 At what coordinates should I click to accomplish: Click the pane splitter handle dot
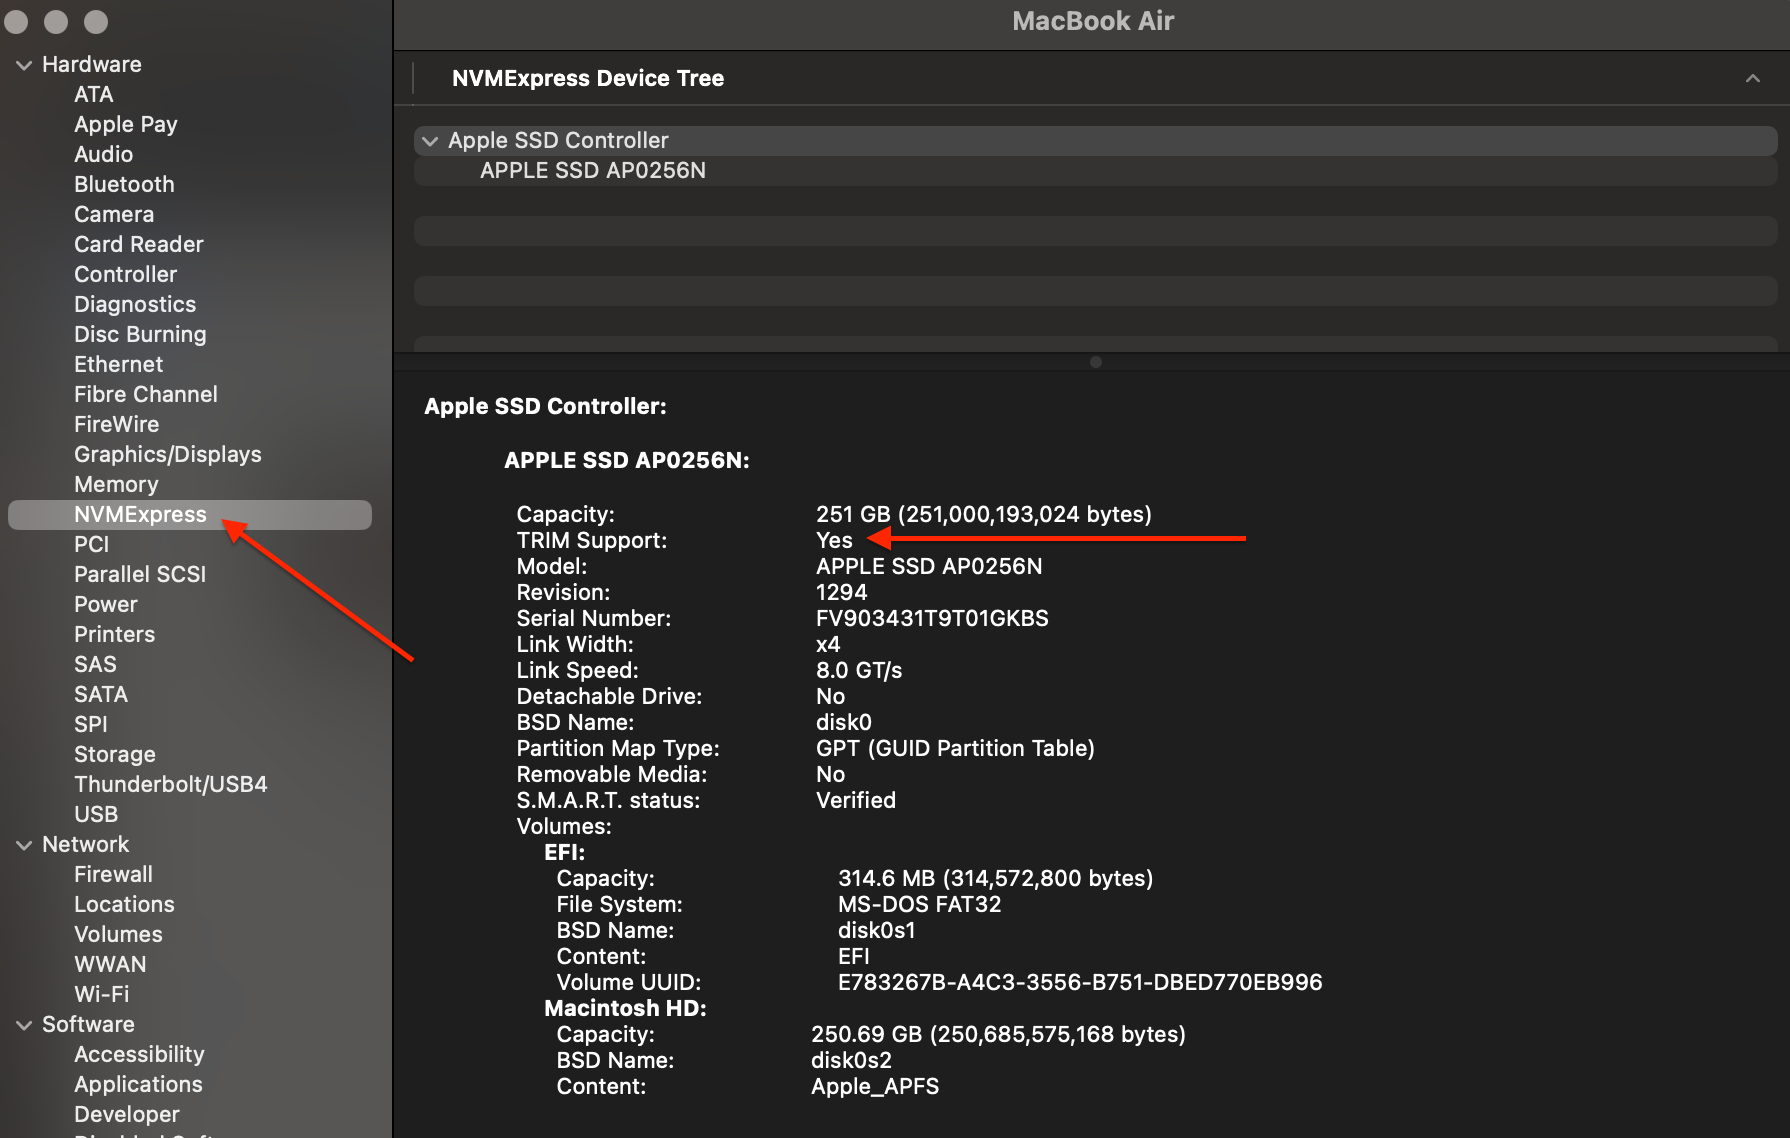(x=1096, y=362)
